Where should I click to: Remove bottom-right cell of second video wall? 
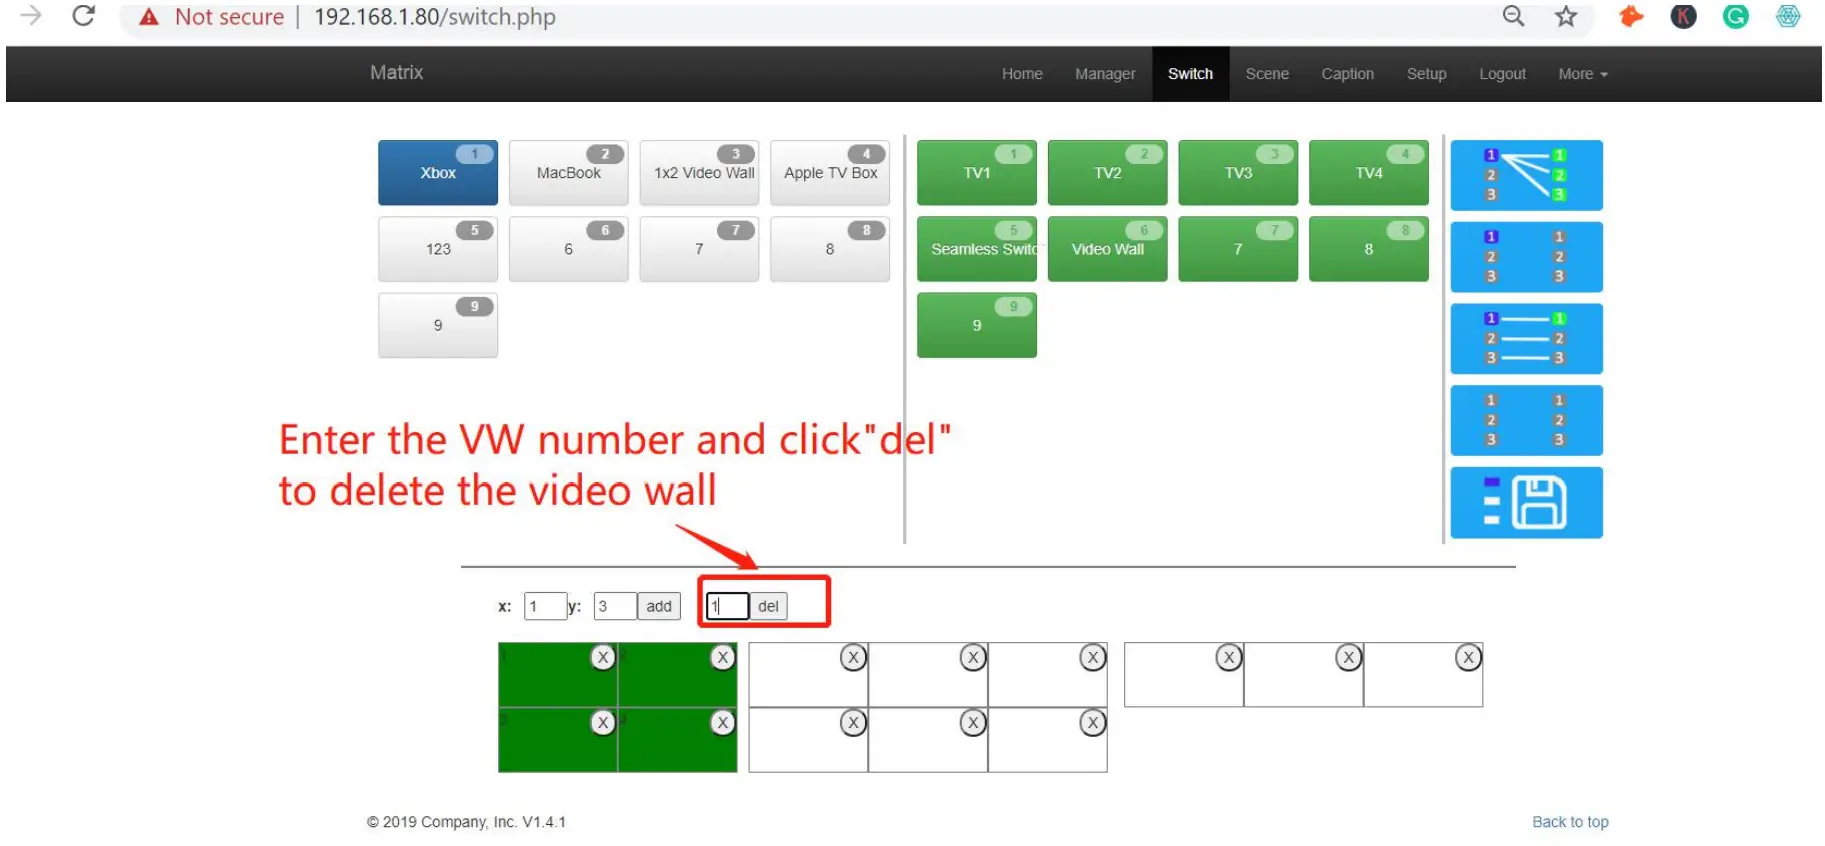[x=1093, y=722]
